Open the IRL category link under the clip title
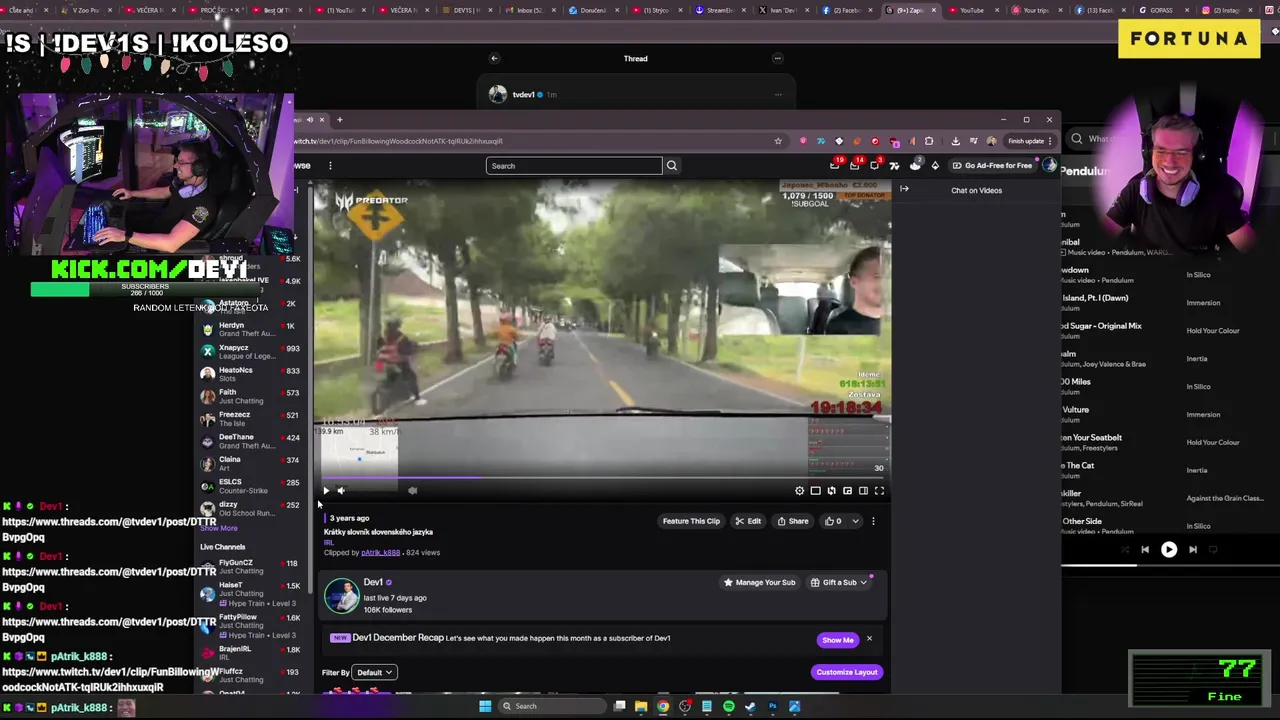1280x720 pixels. (328, 542)
